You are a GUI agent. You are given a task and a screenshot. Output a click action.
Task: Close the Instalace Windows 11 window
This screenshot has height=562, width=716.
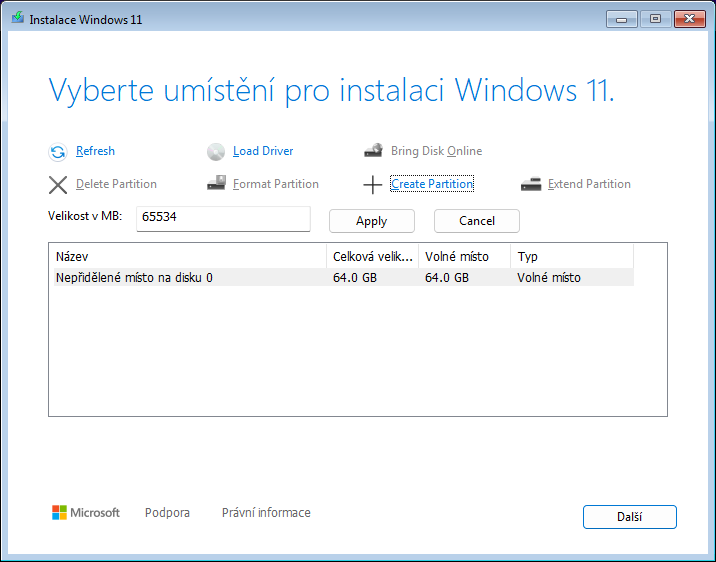tap(690, 19)
